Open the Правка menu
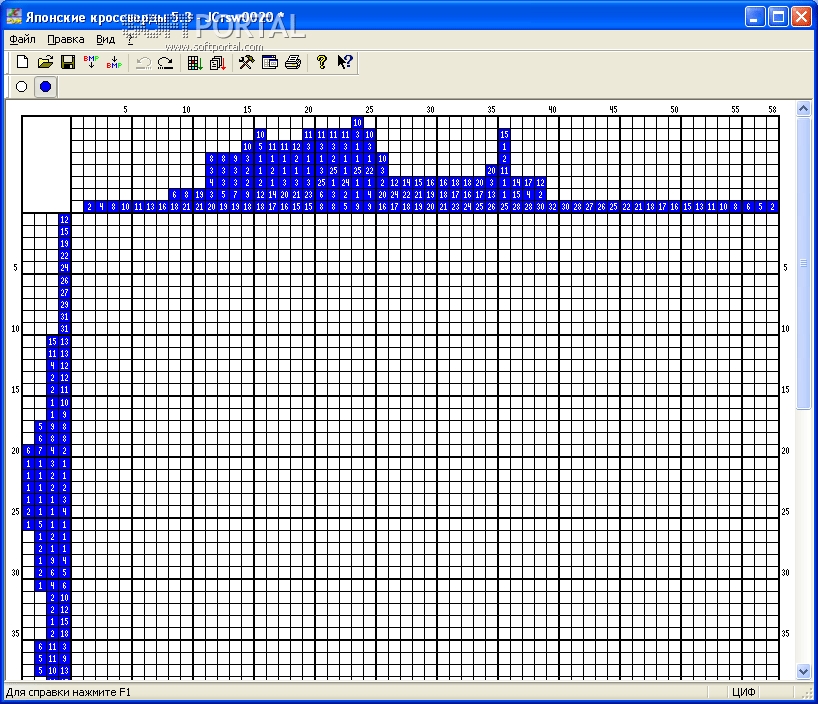The height and width of the screenshot is (704, 818). (x=65, y=40)
